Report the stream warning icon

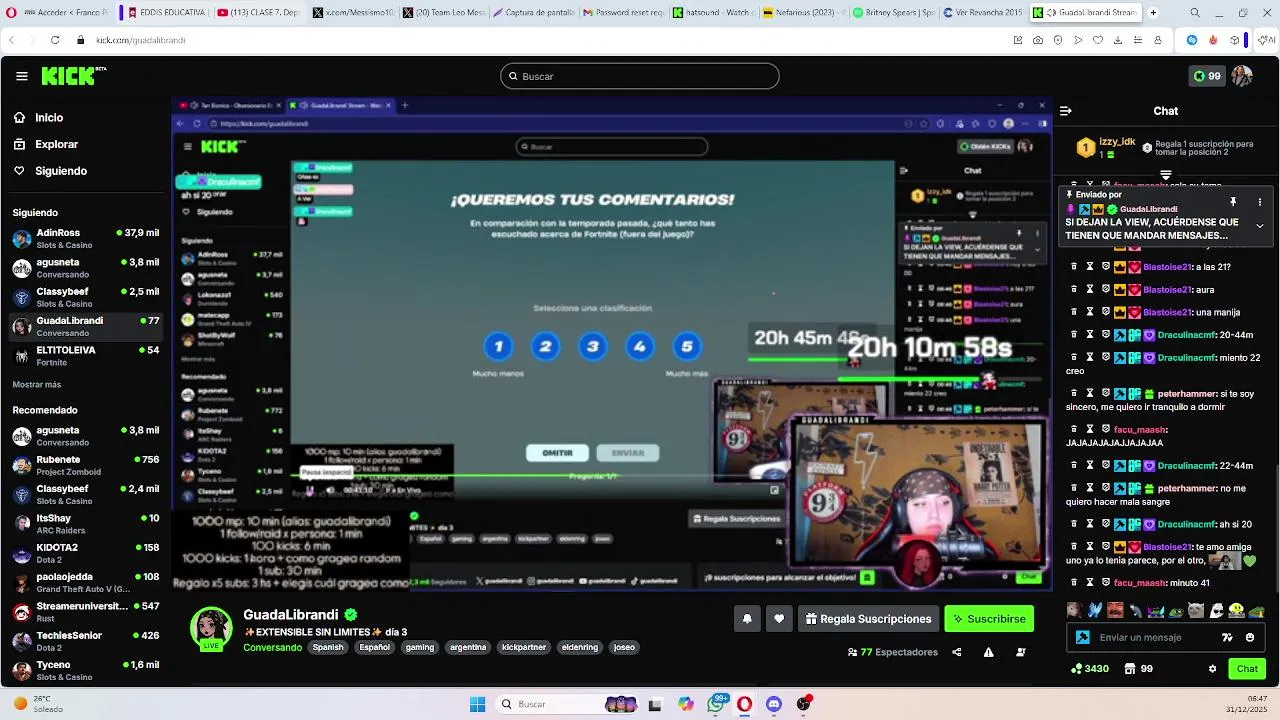pyautogui.click(x=989, y=652)
